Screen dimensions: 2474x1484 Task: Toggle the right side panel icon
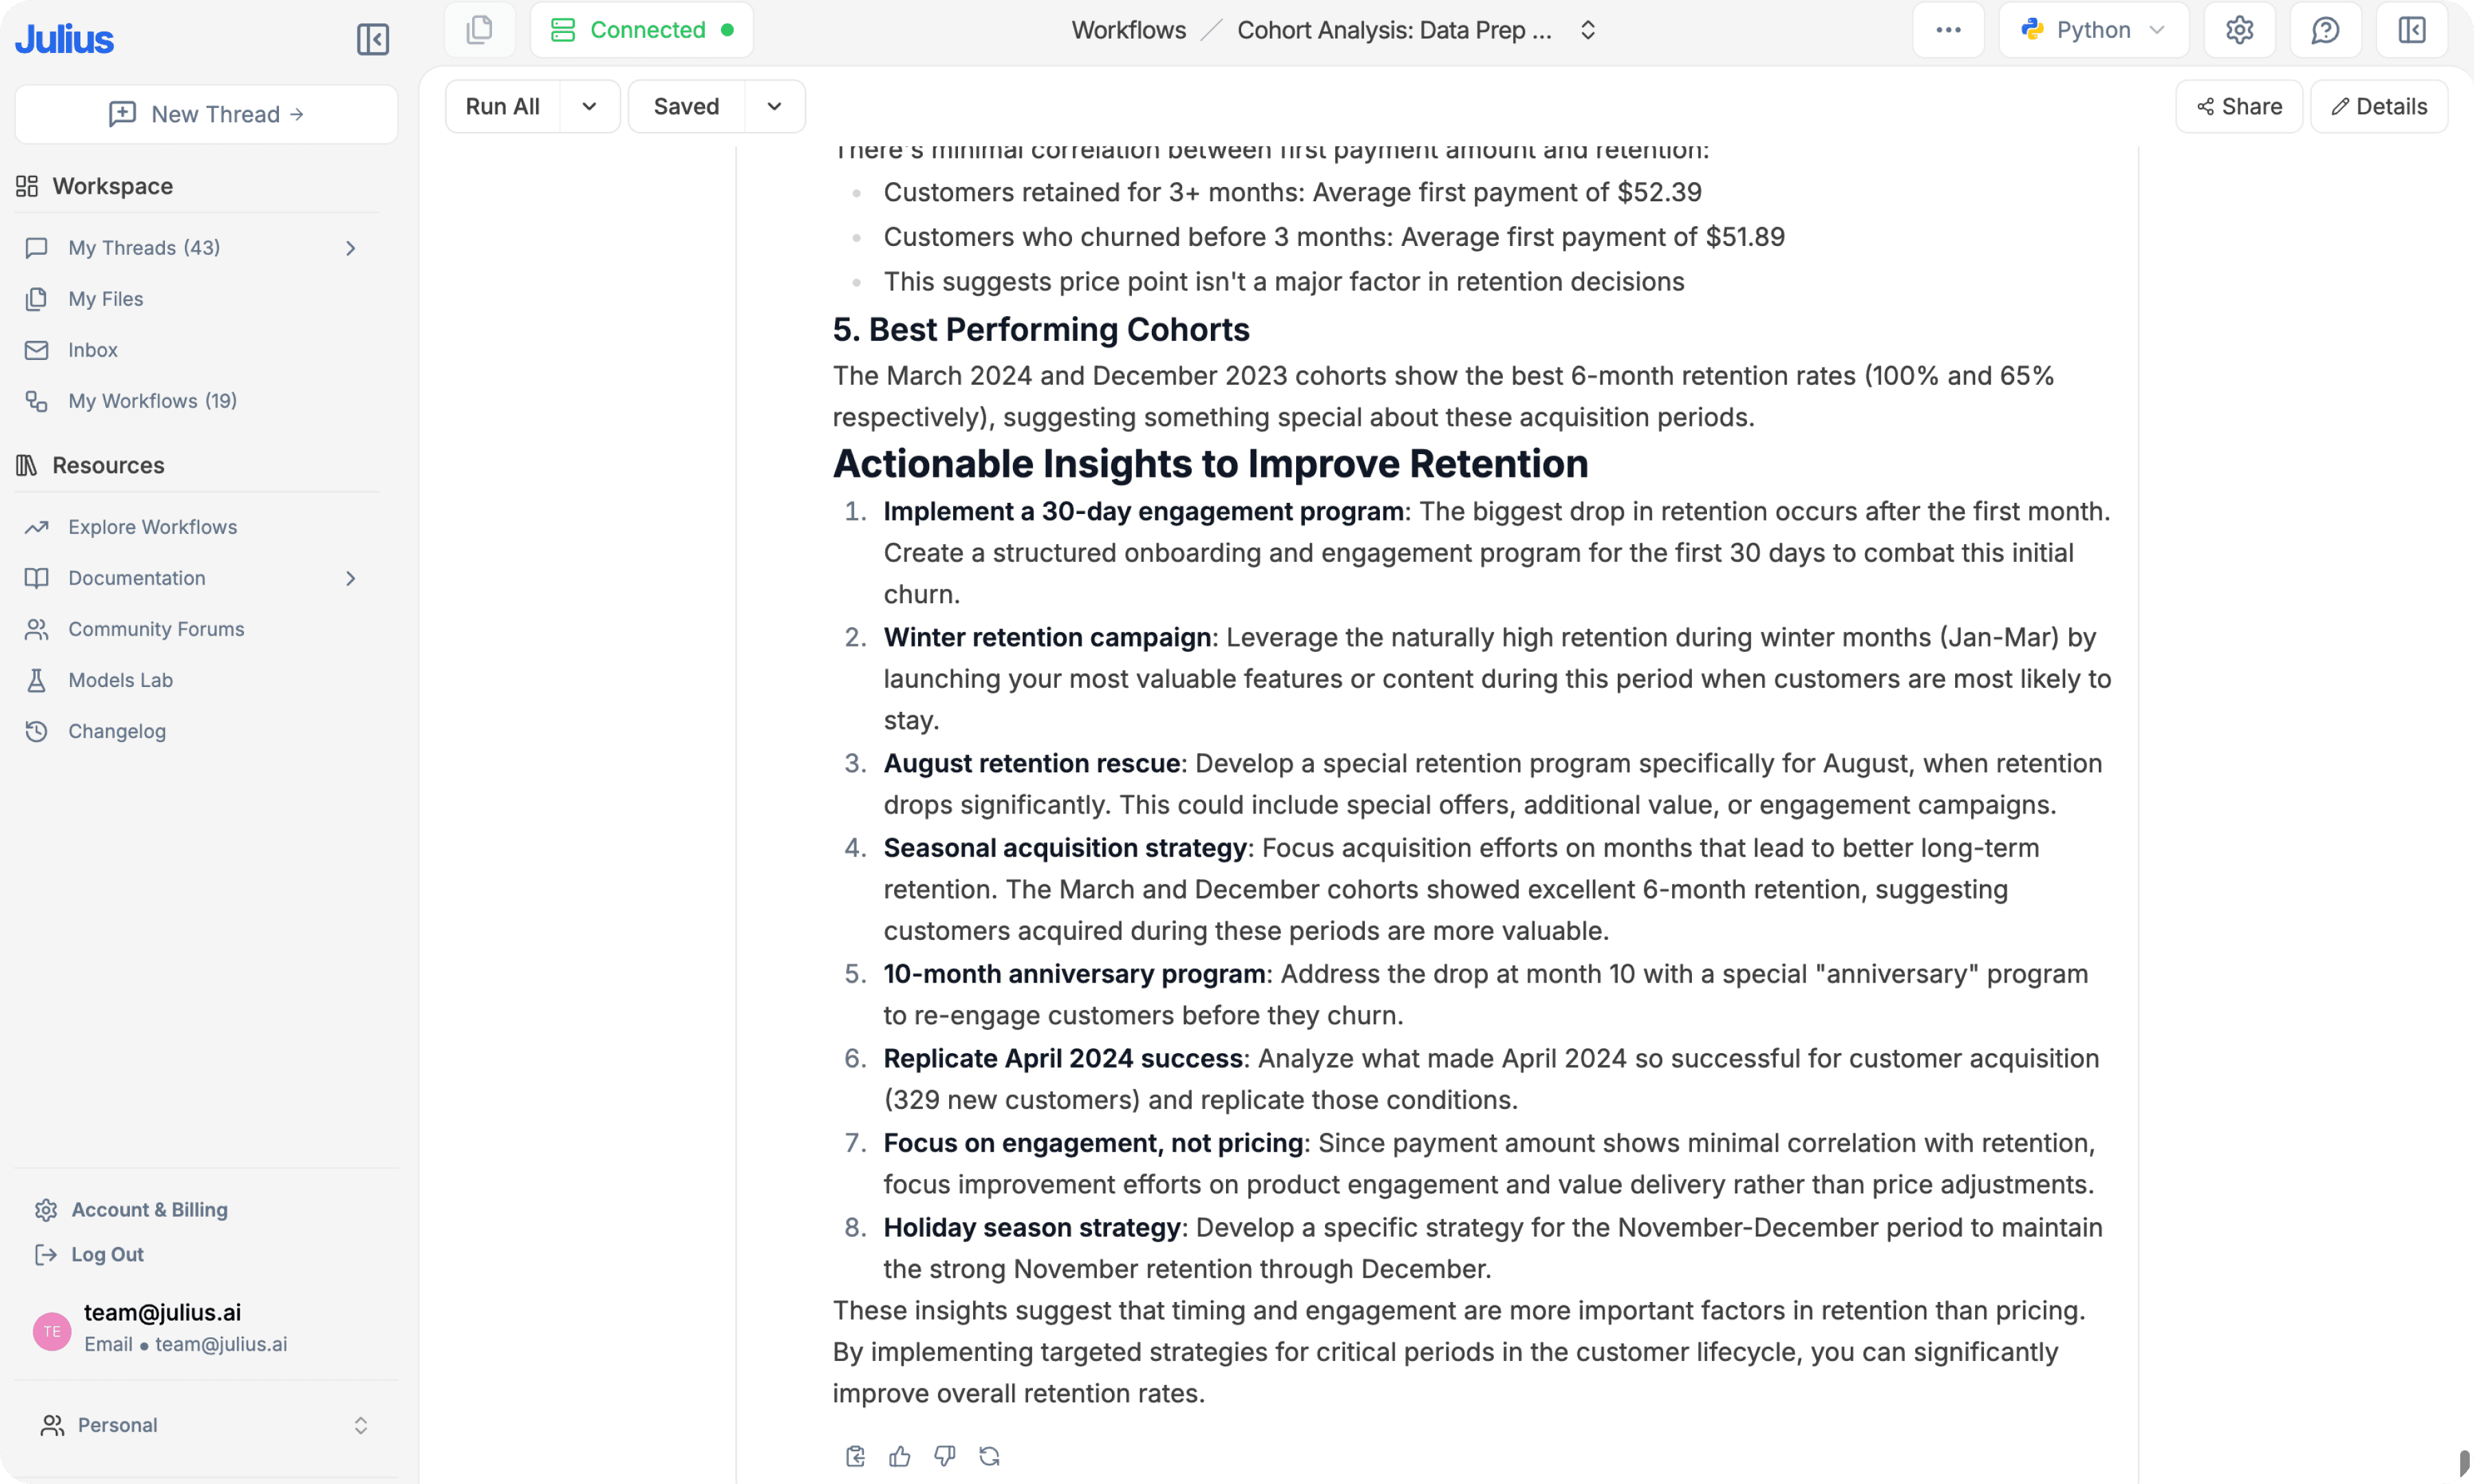point(2411,30)
